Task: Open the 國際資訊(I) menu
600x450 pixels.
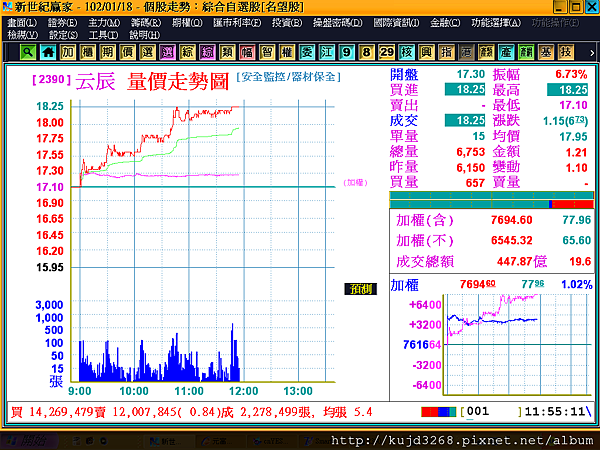Action: [x=396, y=23]
